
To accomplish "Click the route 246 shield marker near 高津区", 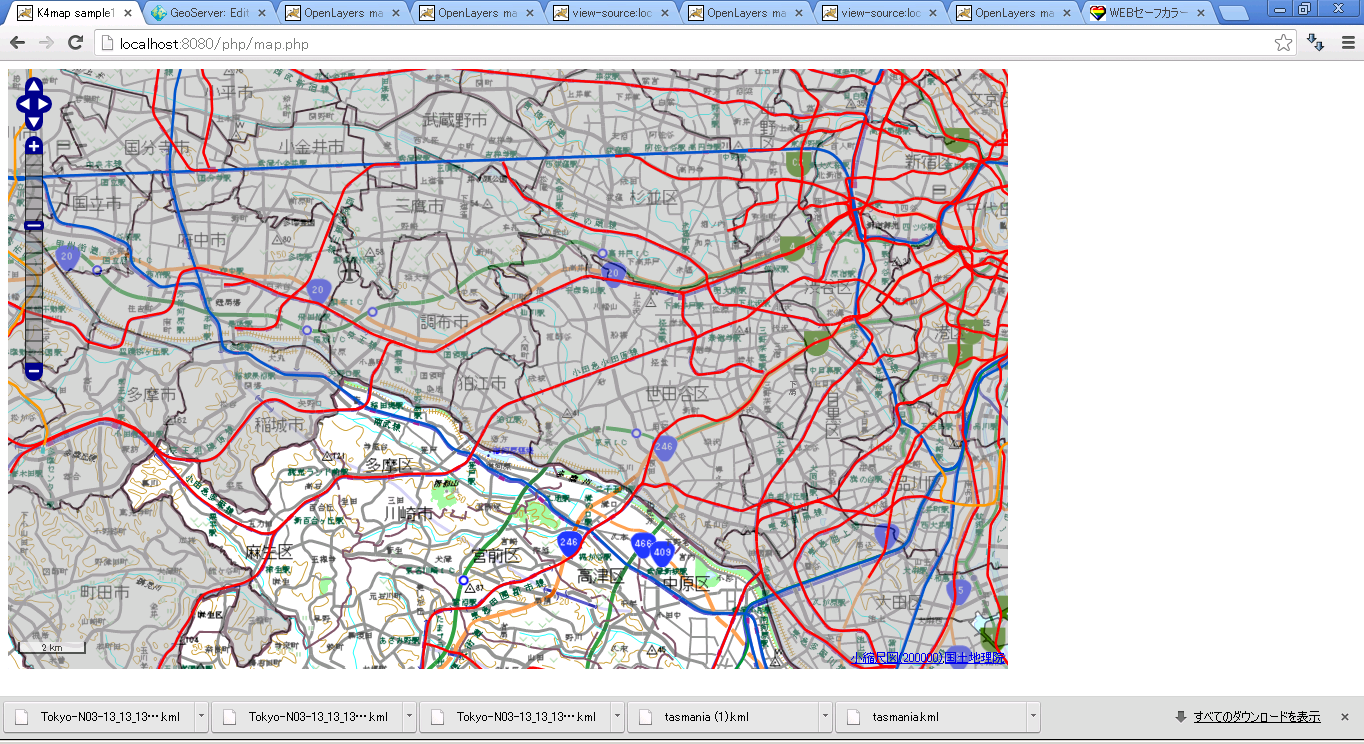I will (569, 543).
